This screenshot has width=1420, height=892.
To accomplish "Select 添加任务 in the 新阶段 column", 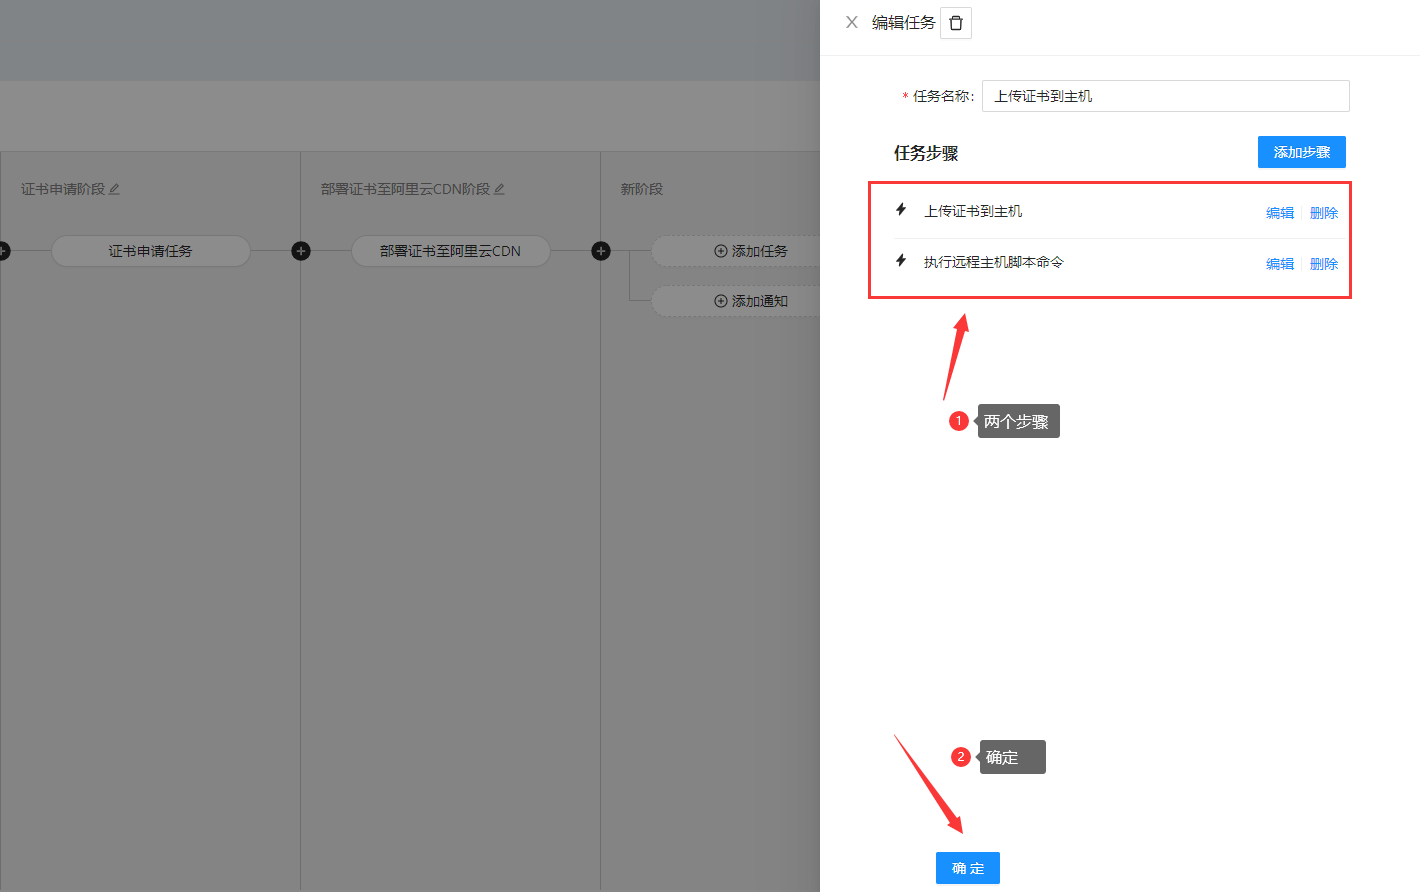I will pos(750,251).
